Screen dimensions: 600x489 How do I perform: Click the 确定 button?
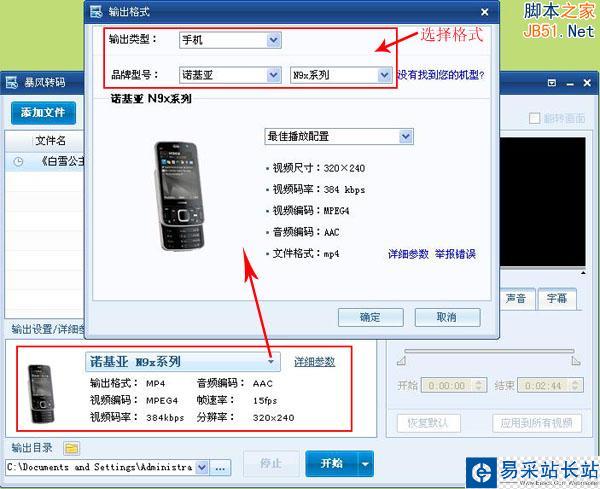coord(370,317)
